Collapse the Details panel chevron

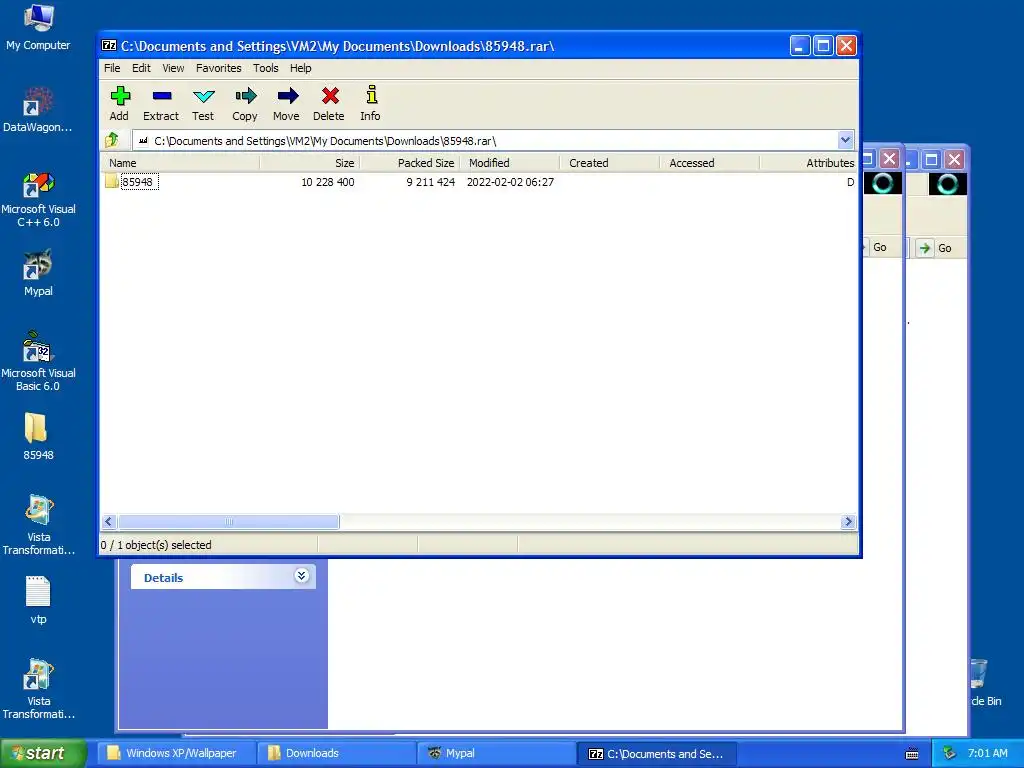tap(301, 576)
